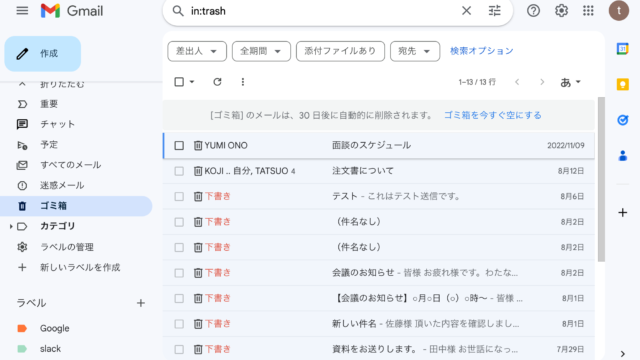
Task: Click the search magnifier icon
Action: pyautogui.click(x=178, y=11)
